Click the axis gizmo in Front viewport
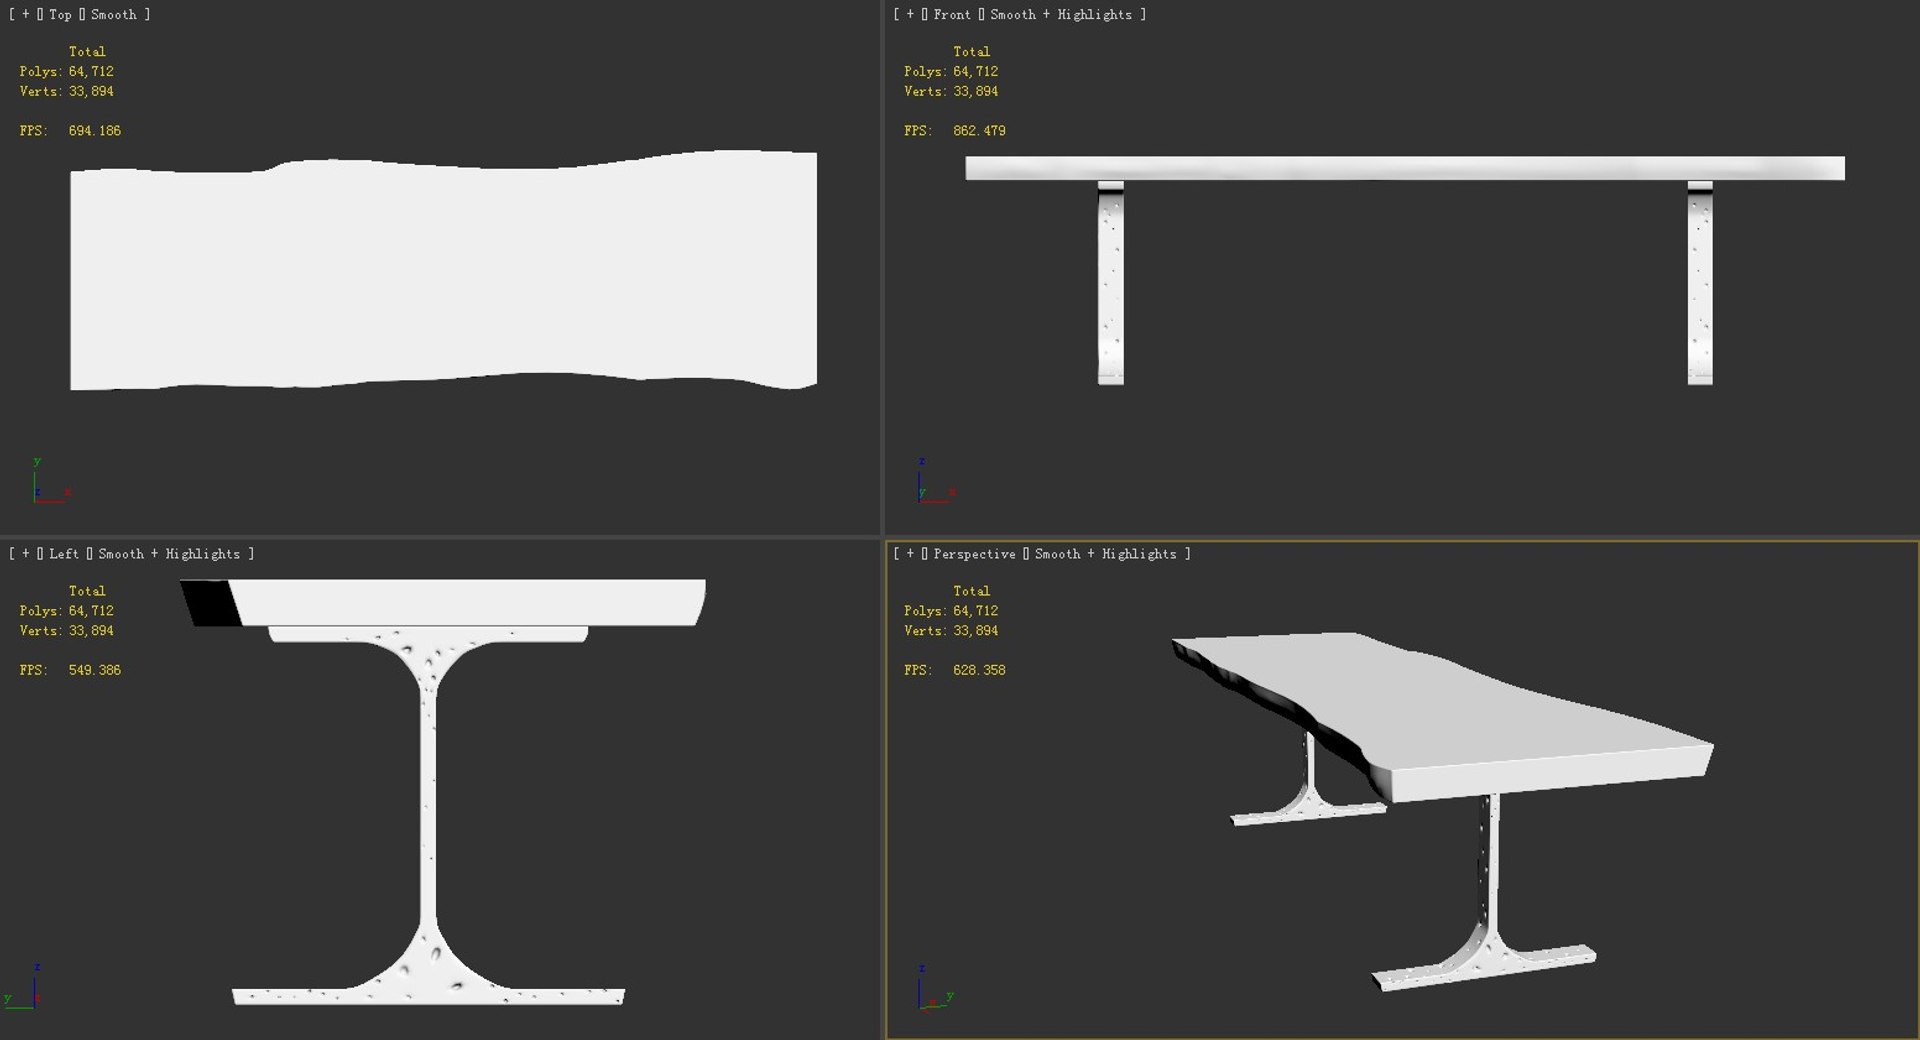Viewport: 1920px width, 1040px height. click(x=935, y=480)
